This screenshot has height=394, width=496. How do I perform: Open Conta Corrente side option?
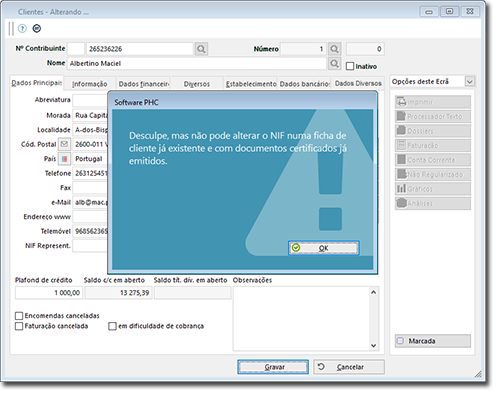(x=433, y=160)
